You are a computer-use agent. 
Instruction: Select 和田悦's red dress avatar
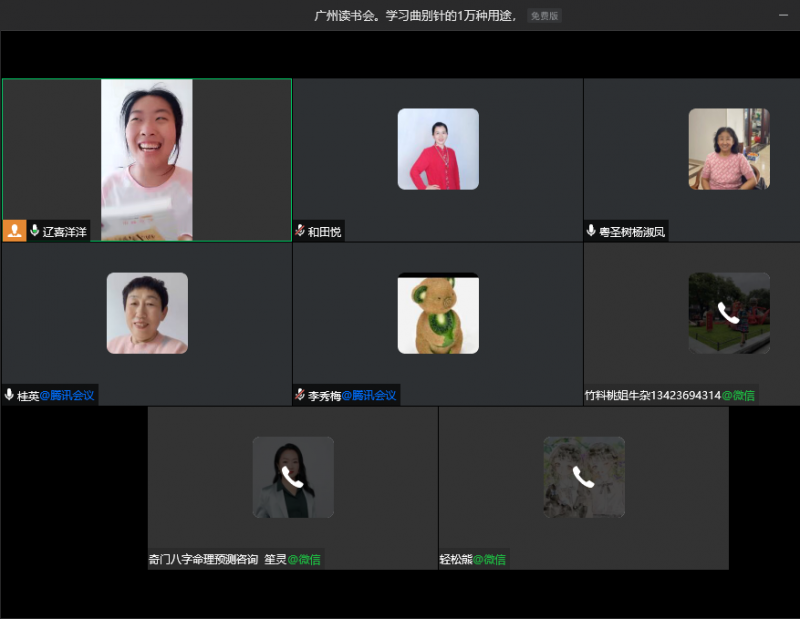click(x=438, y=149)
